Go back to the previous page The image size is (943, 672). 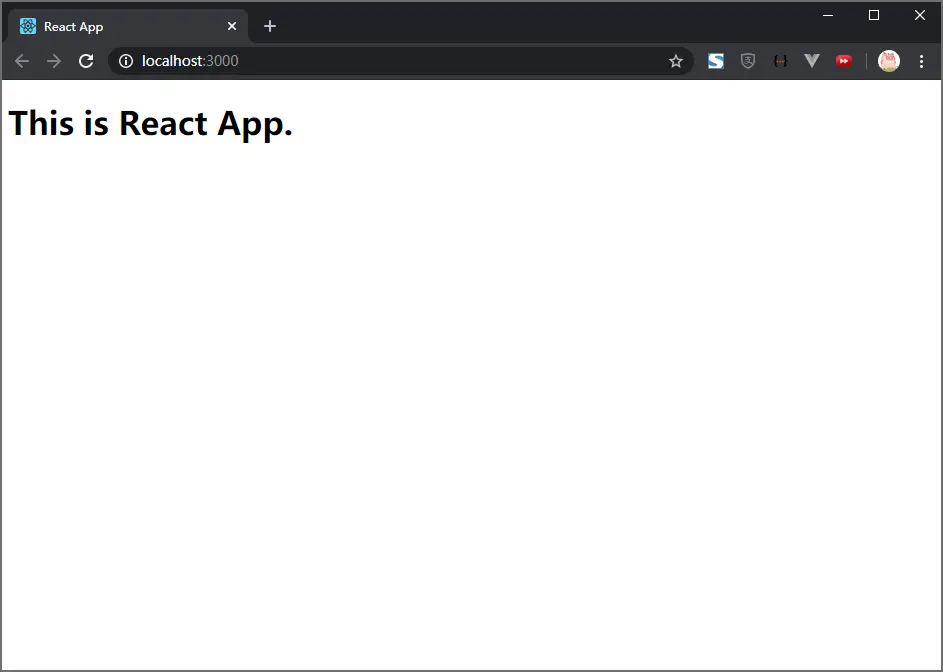point(22,61)
